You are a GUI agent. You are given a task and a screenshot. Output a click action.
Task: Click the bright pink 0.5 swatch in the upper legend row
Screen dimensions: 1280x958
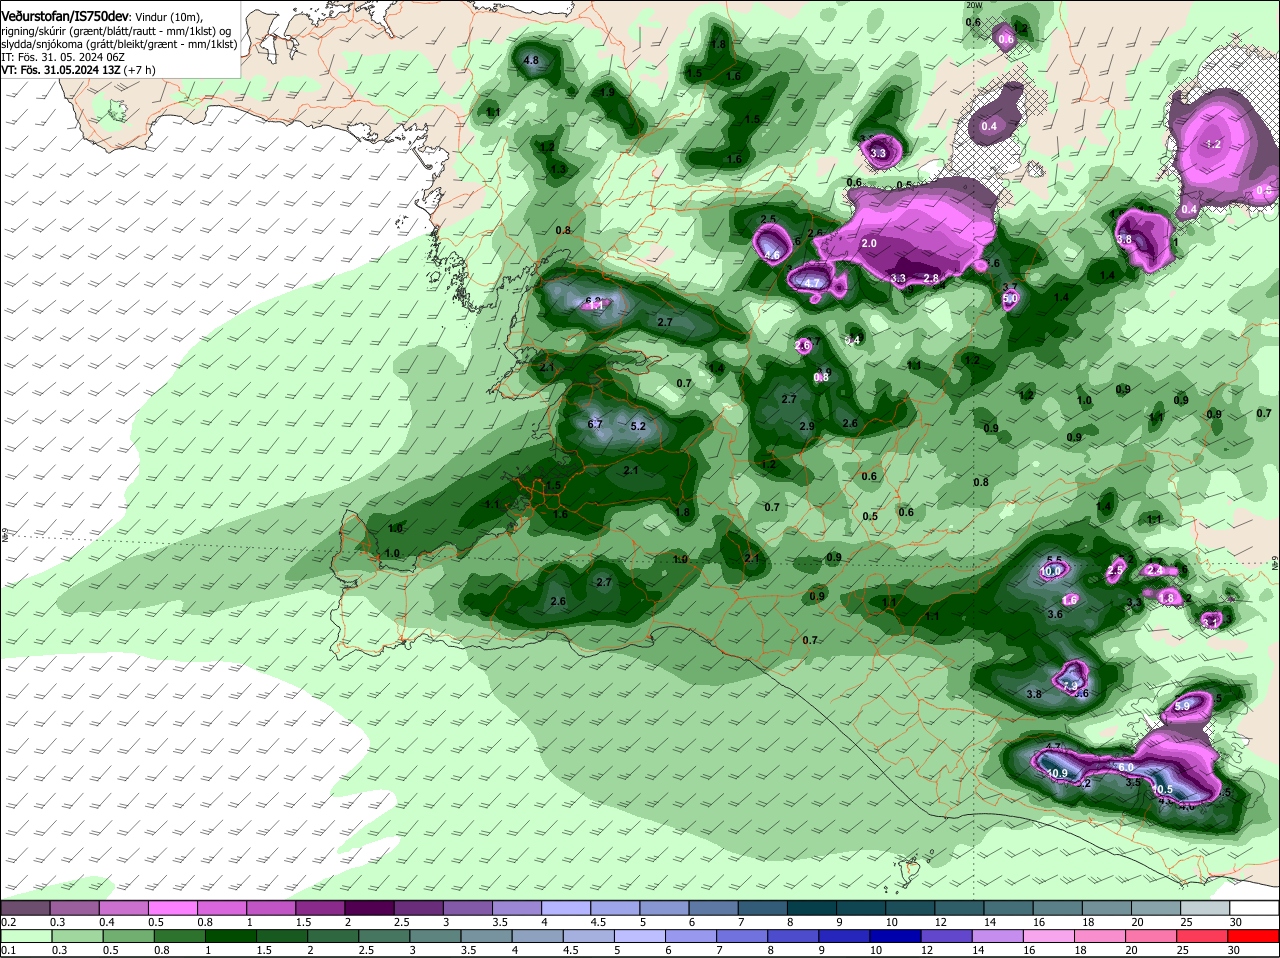(172, 907)
